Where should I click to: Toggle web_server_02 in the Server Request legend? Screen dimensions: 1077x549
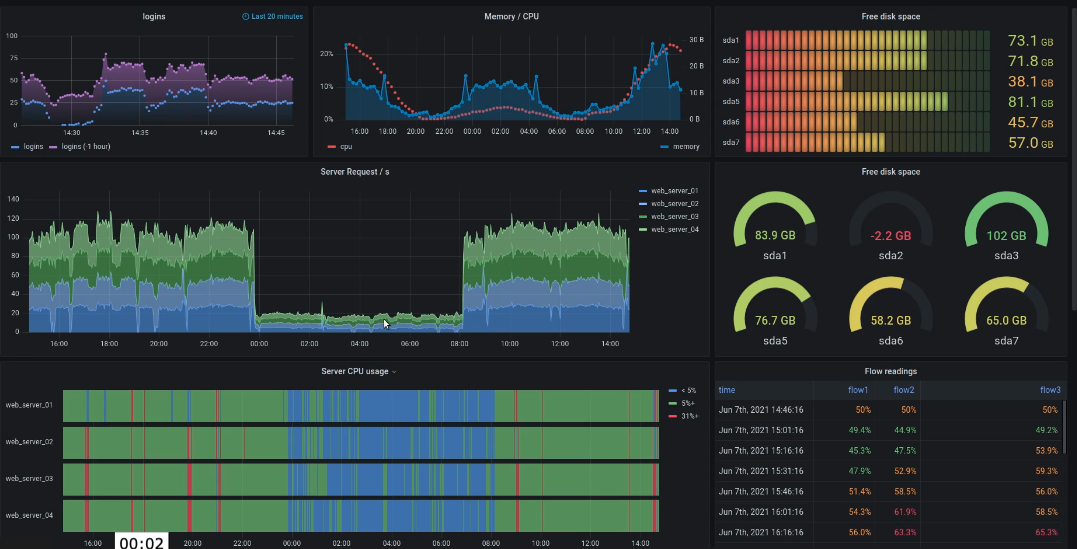pyautogui.click(x=674, y=203)
